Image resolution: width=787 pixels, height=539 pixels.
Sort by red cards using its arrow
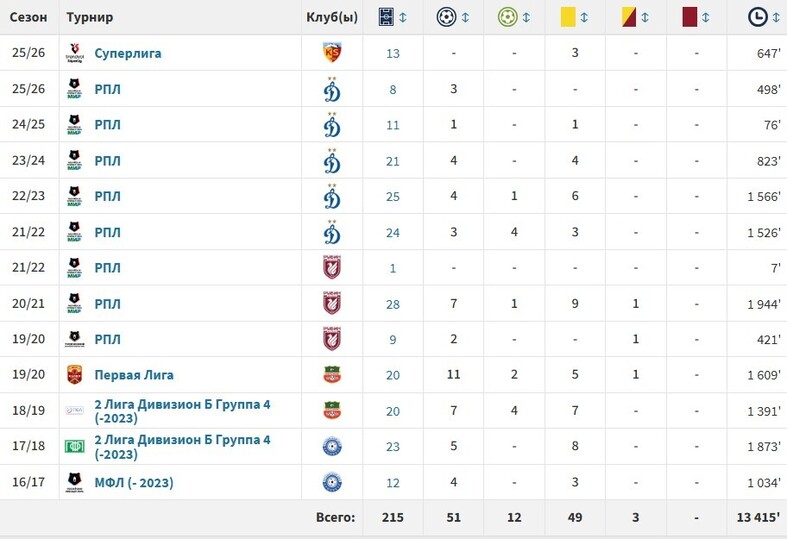[x=706, y=18]
